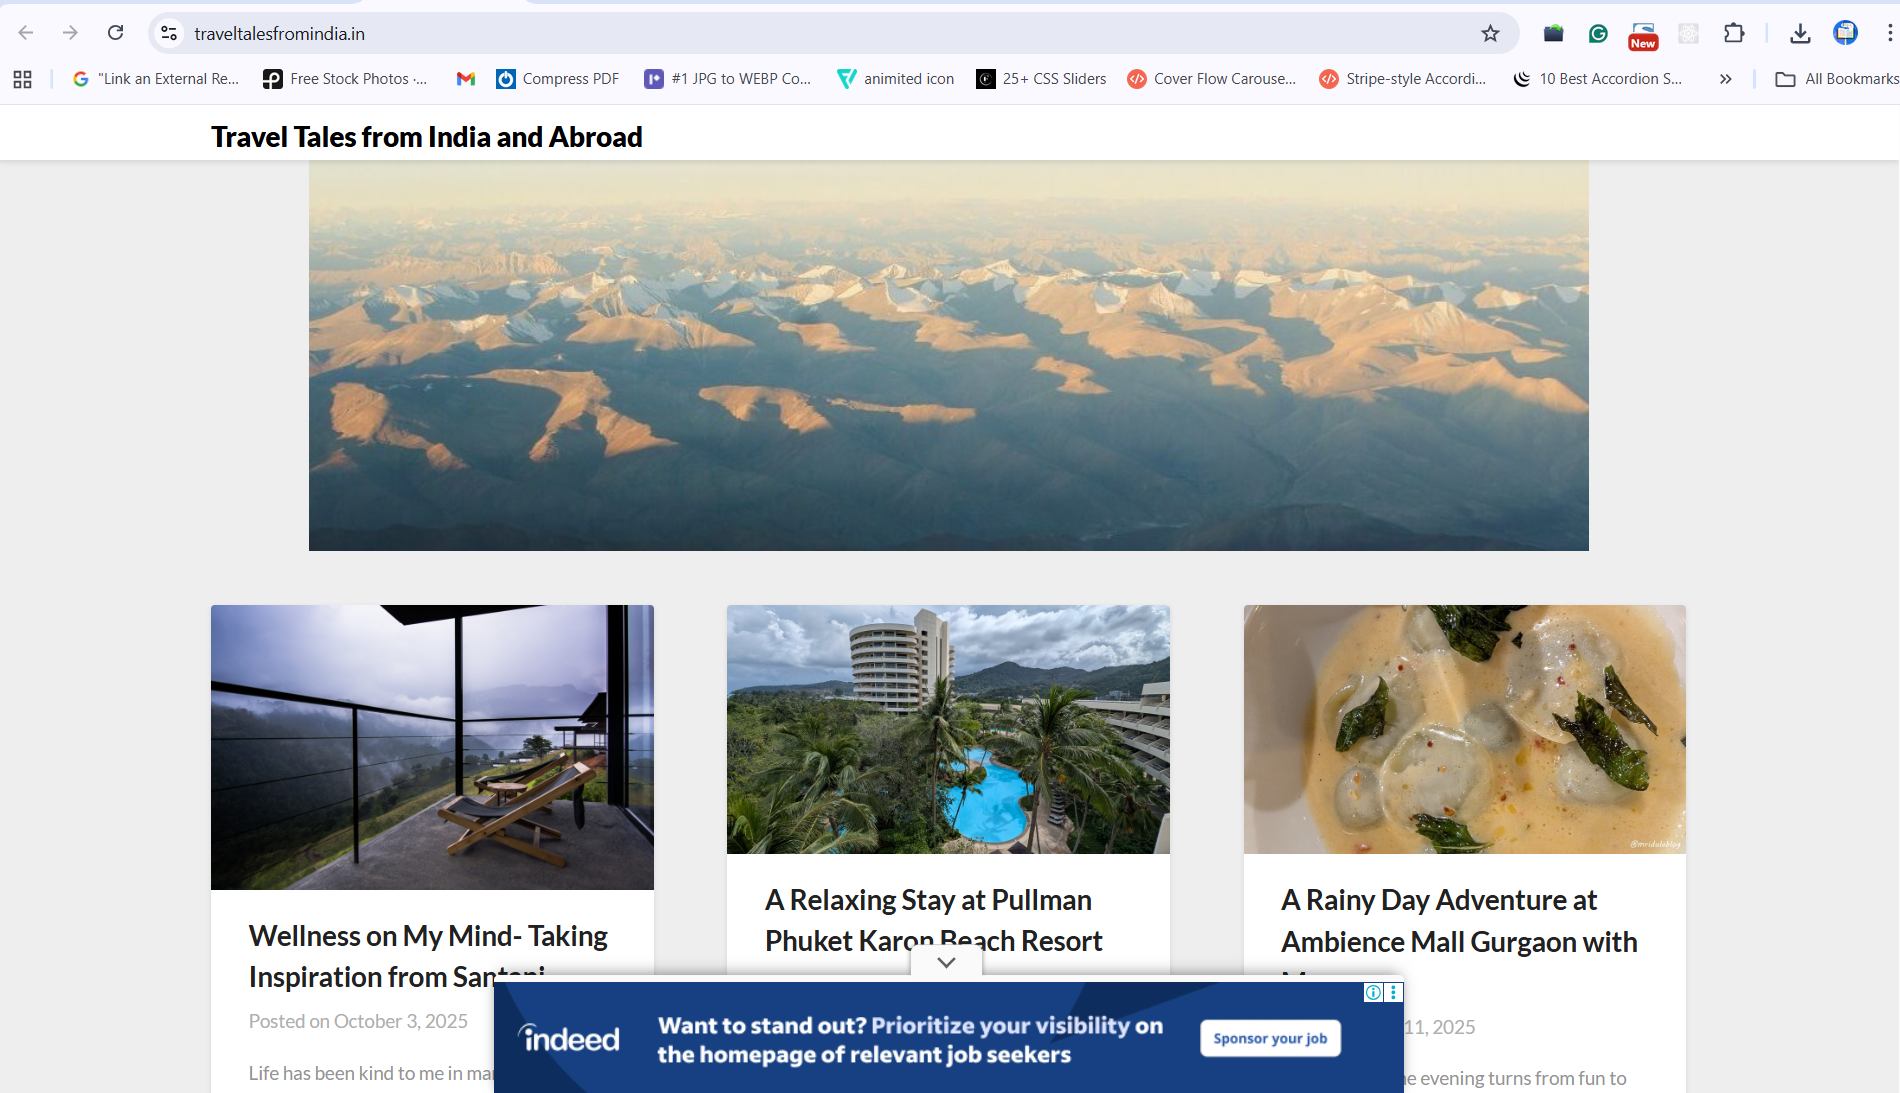Open the ravioli dish post thumbnail

[1464, 729]
